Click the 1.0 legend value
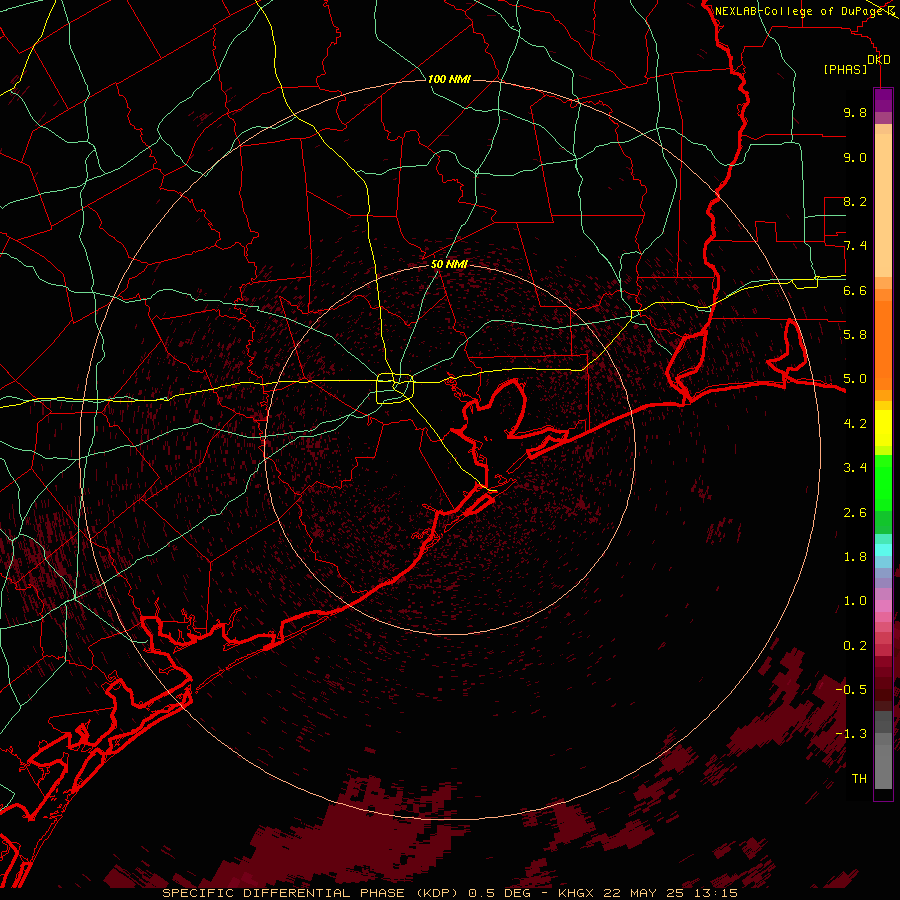This screenshot has width=900, height=900. tap(855, 601)
